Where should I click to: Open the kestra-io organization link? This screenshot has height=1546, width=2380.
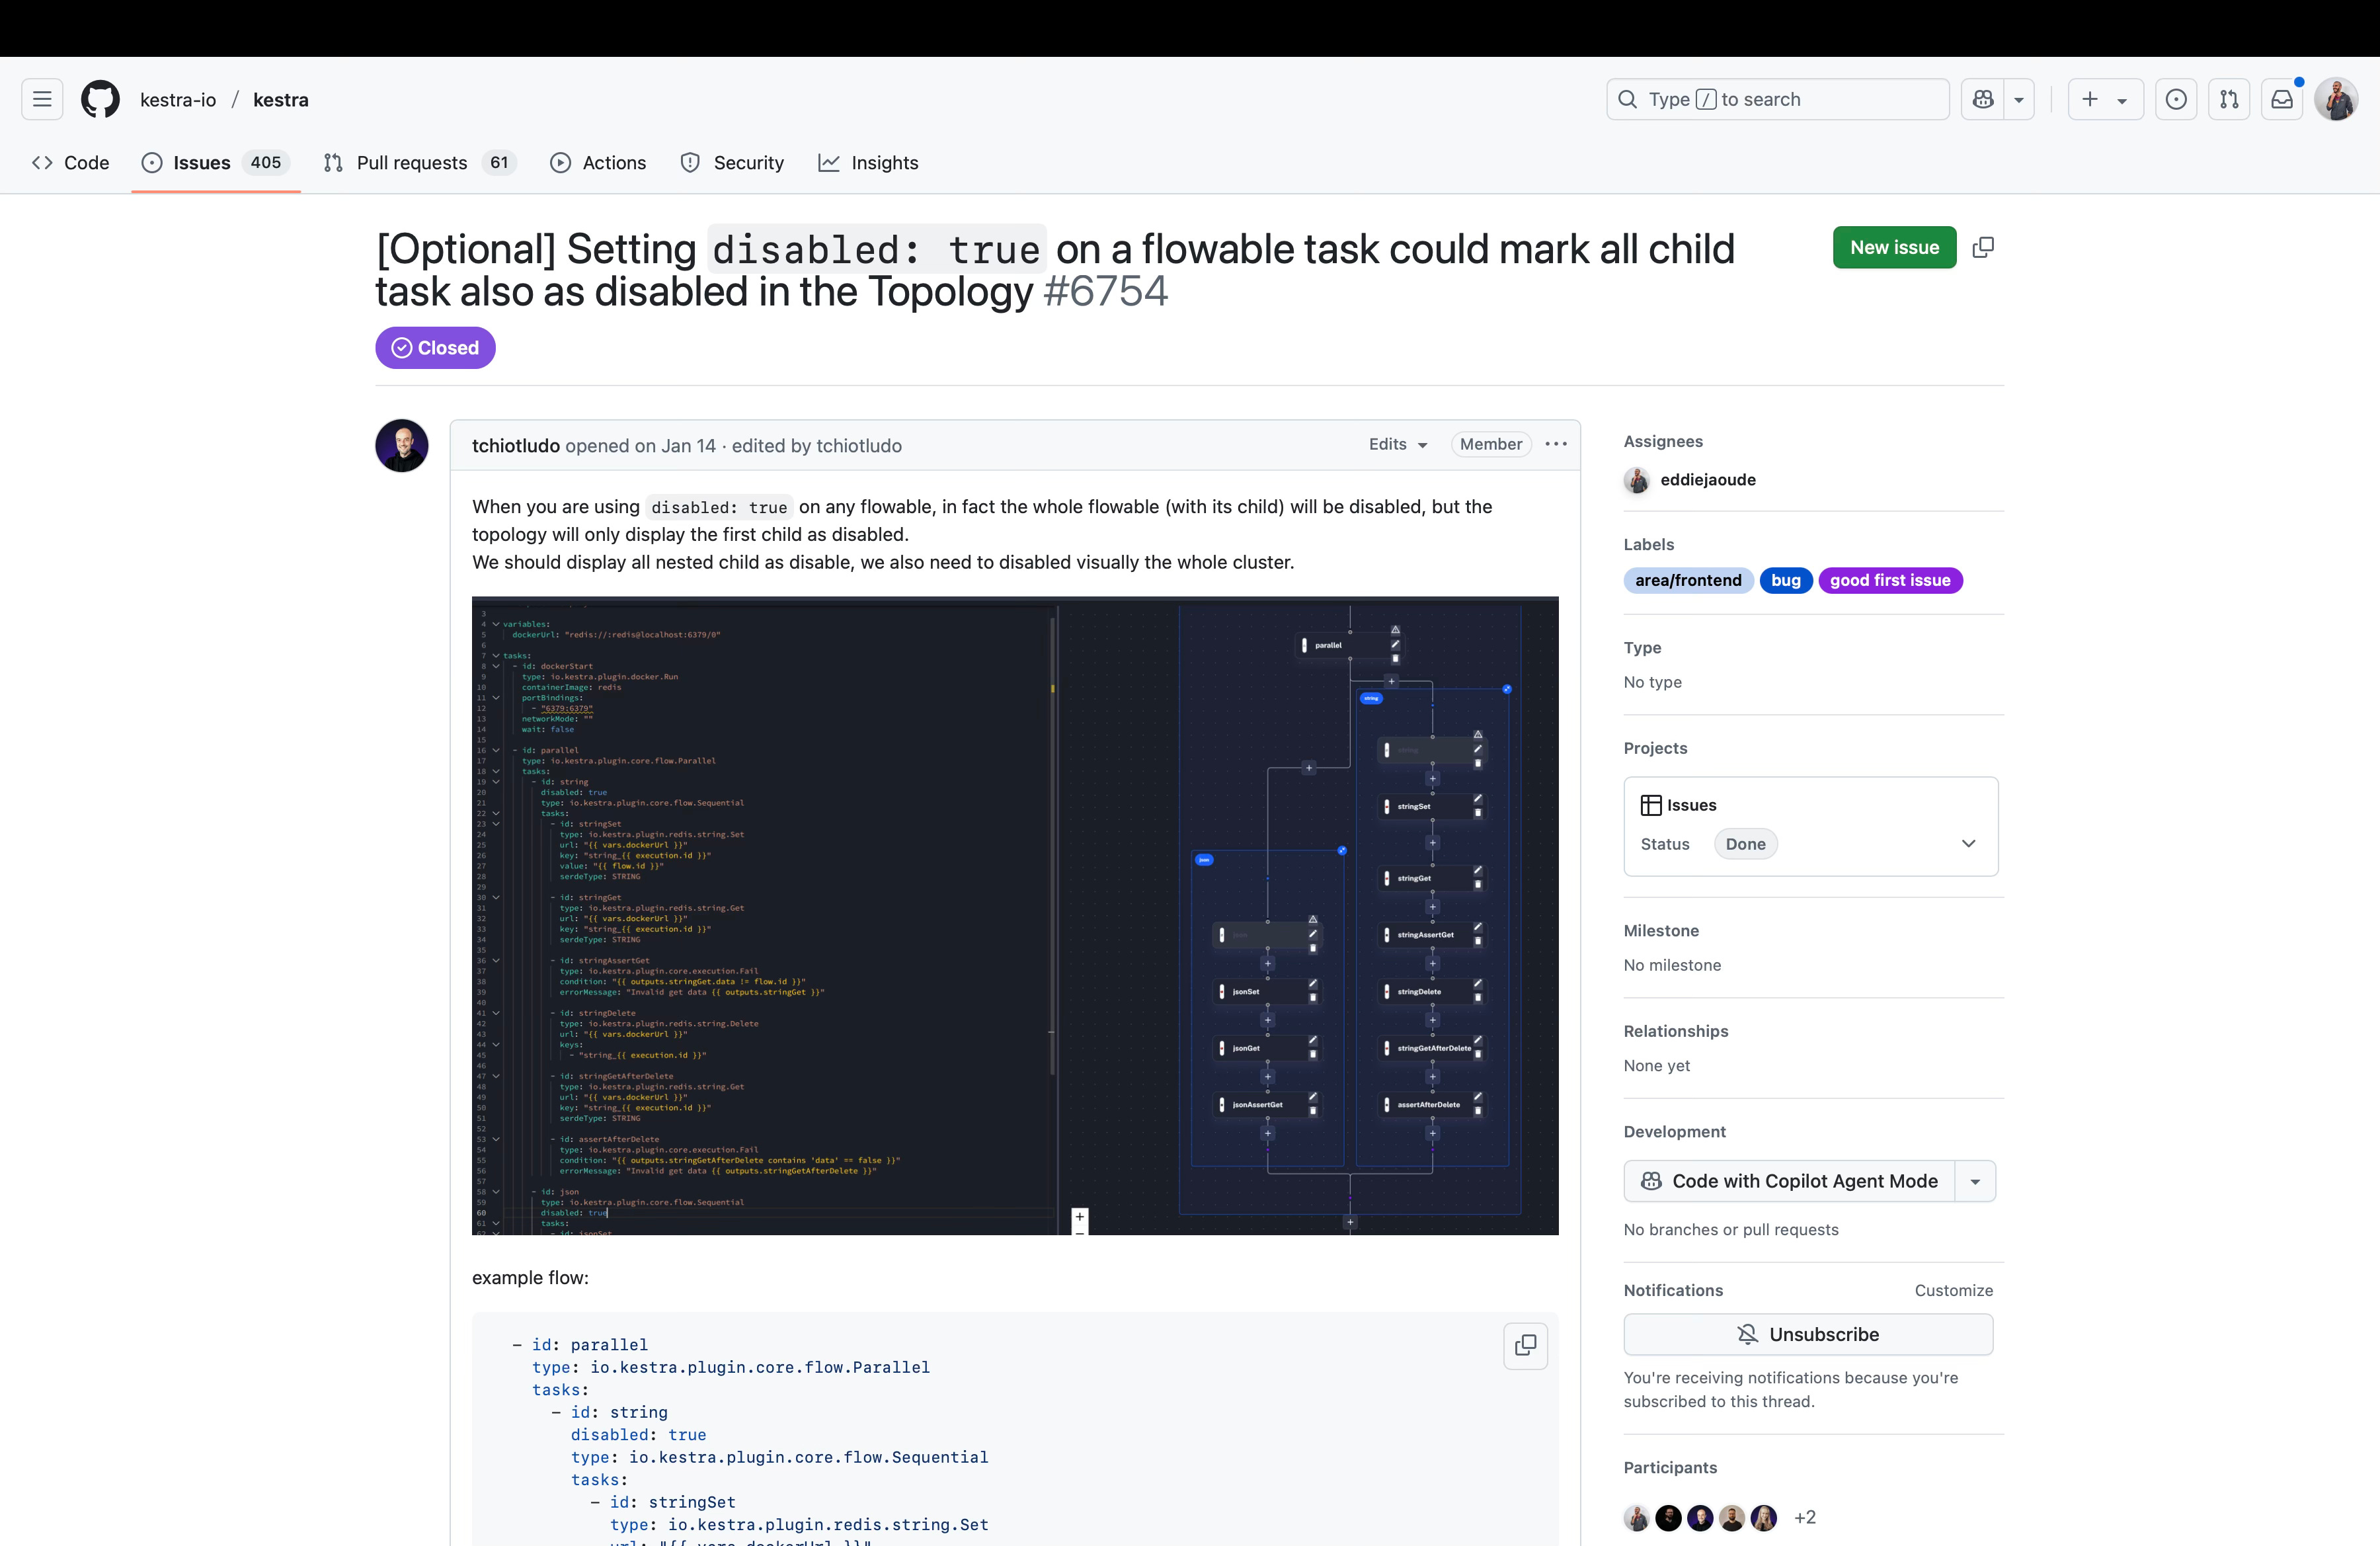click(x=178, y=100)
